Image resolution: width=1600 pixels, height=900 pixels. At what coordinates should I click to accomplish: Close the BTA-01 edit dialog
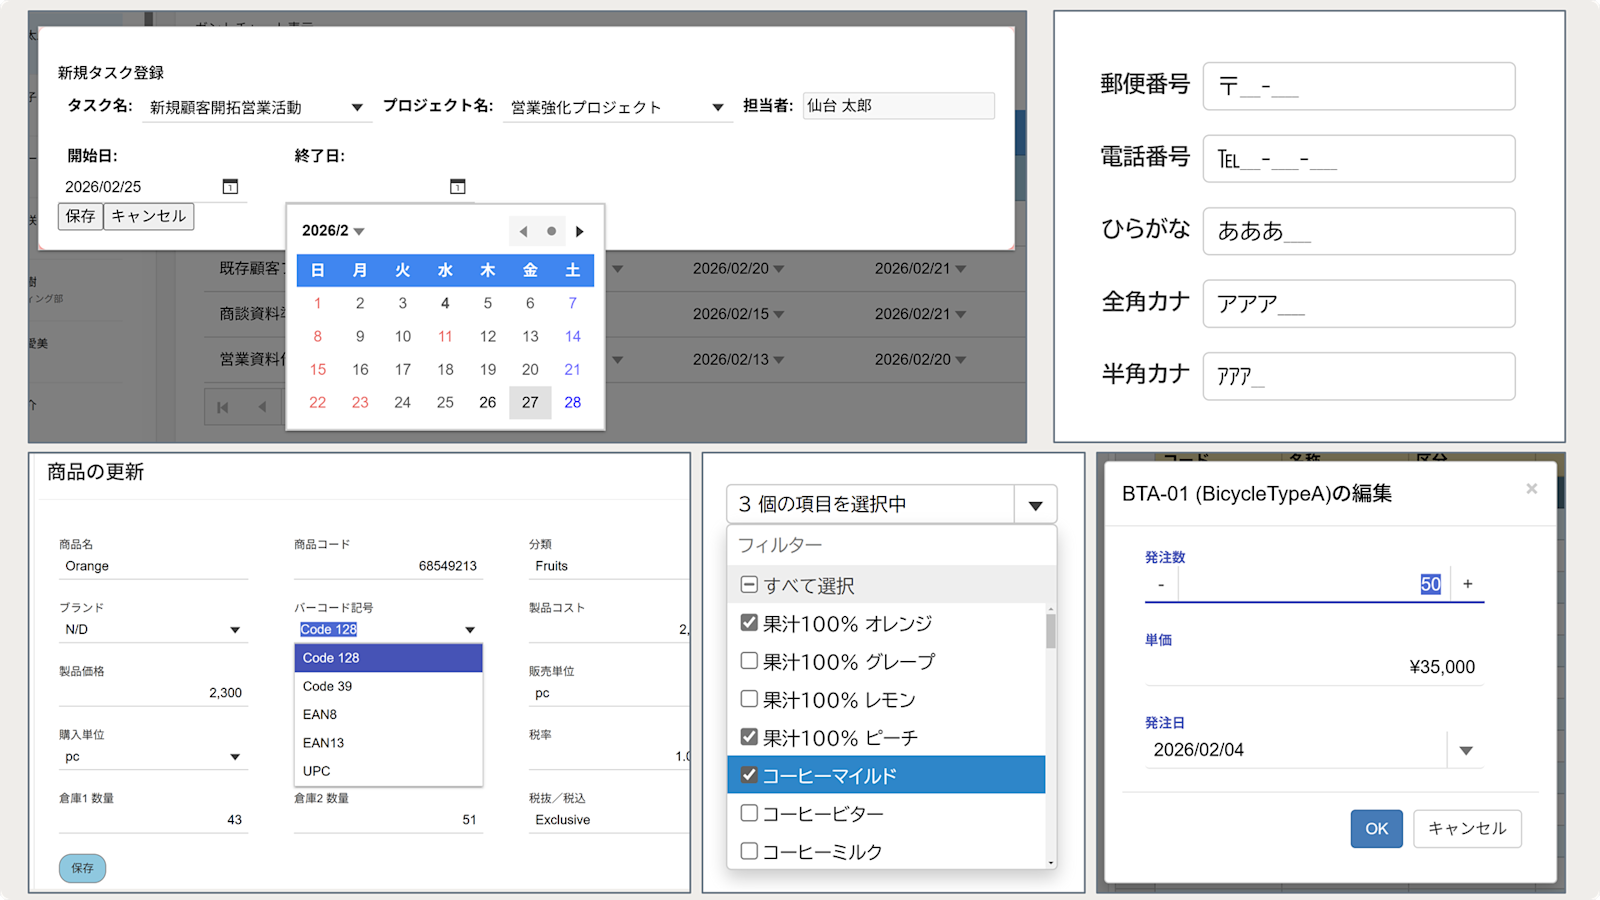(x=1531, y=489)
